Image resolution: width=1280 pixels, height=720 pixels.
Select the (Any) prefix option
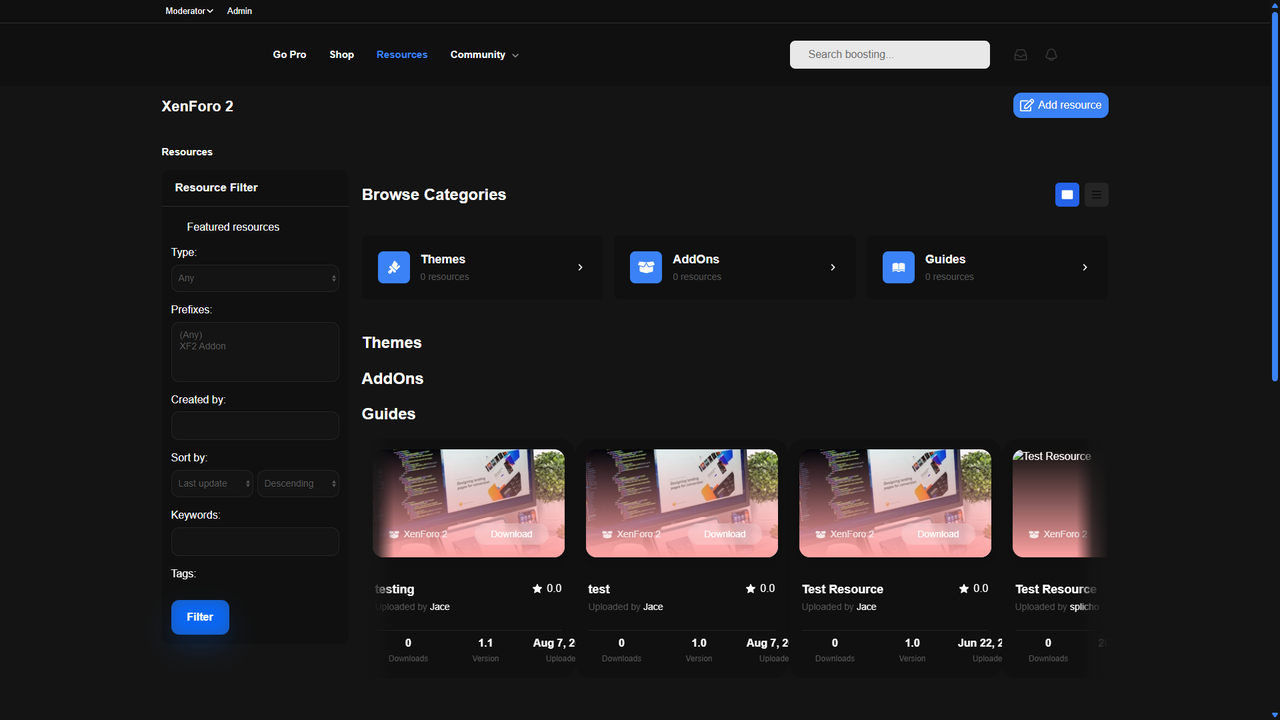(191, 335)
